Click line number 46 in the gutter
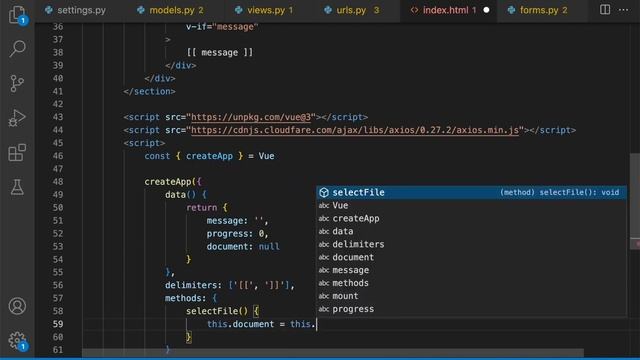Image resolution: width=640 pixels, height=360 pixels. [x=58, y=156]
